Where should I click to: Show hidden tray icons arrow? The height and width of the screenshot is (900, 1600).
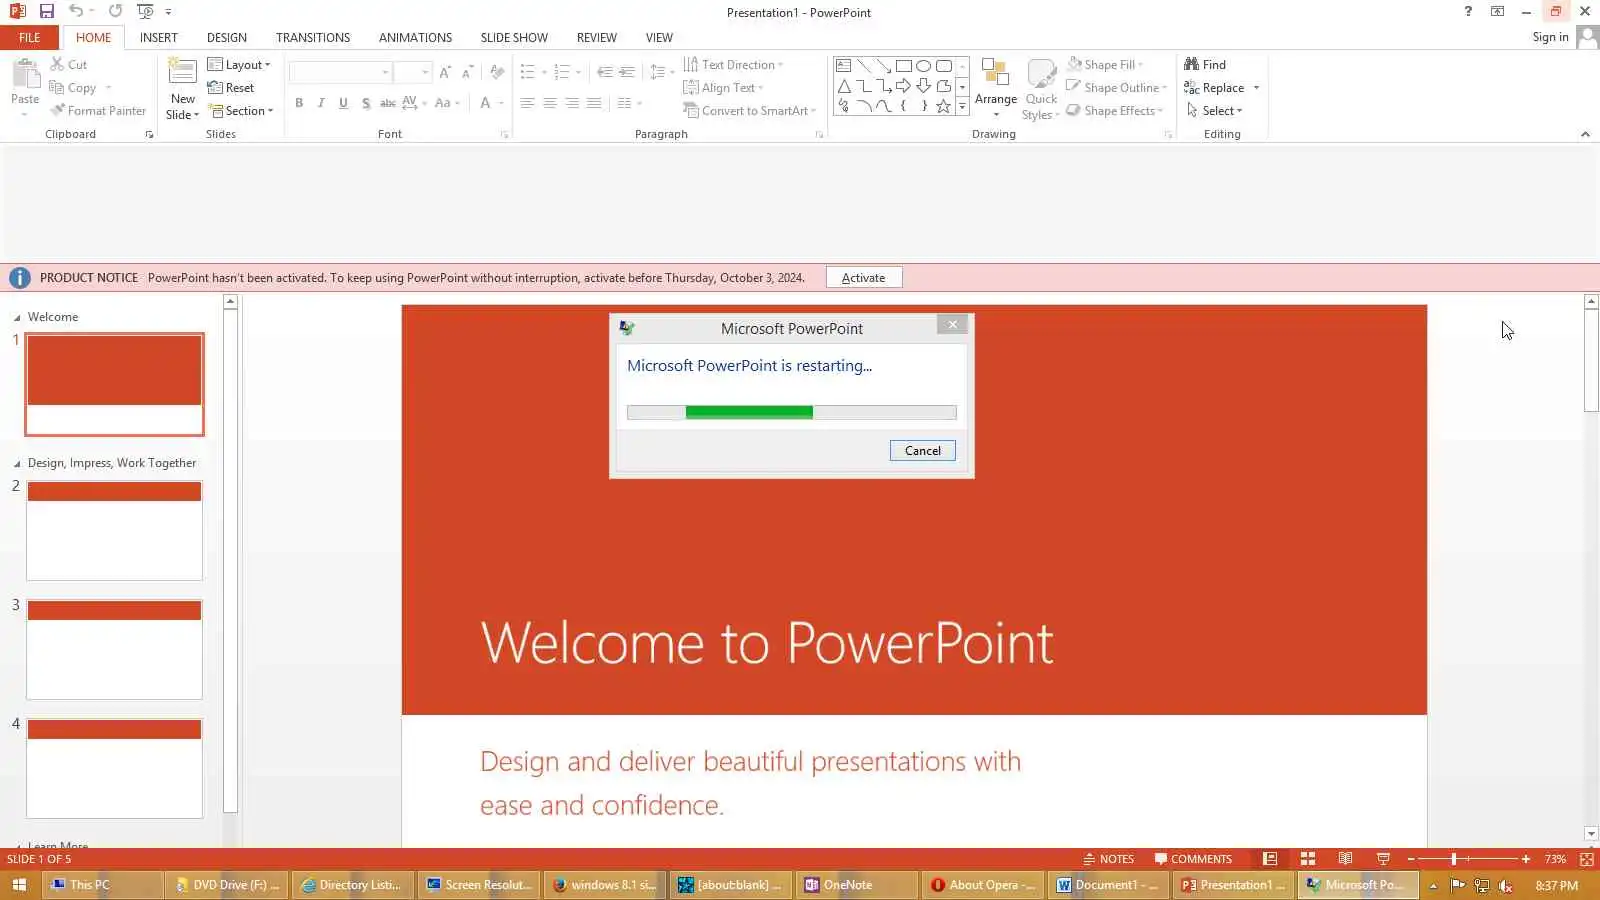1433,885
